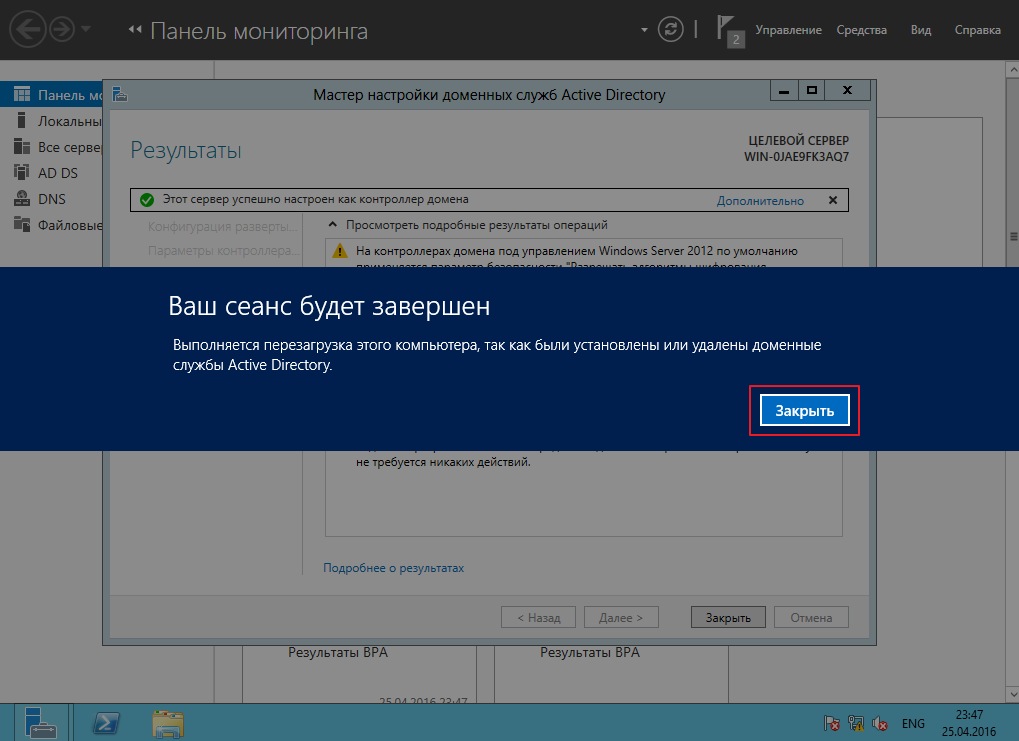
Task: Click the refresh icon in header
Action: tap(668, 30)
